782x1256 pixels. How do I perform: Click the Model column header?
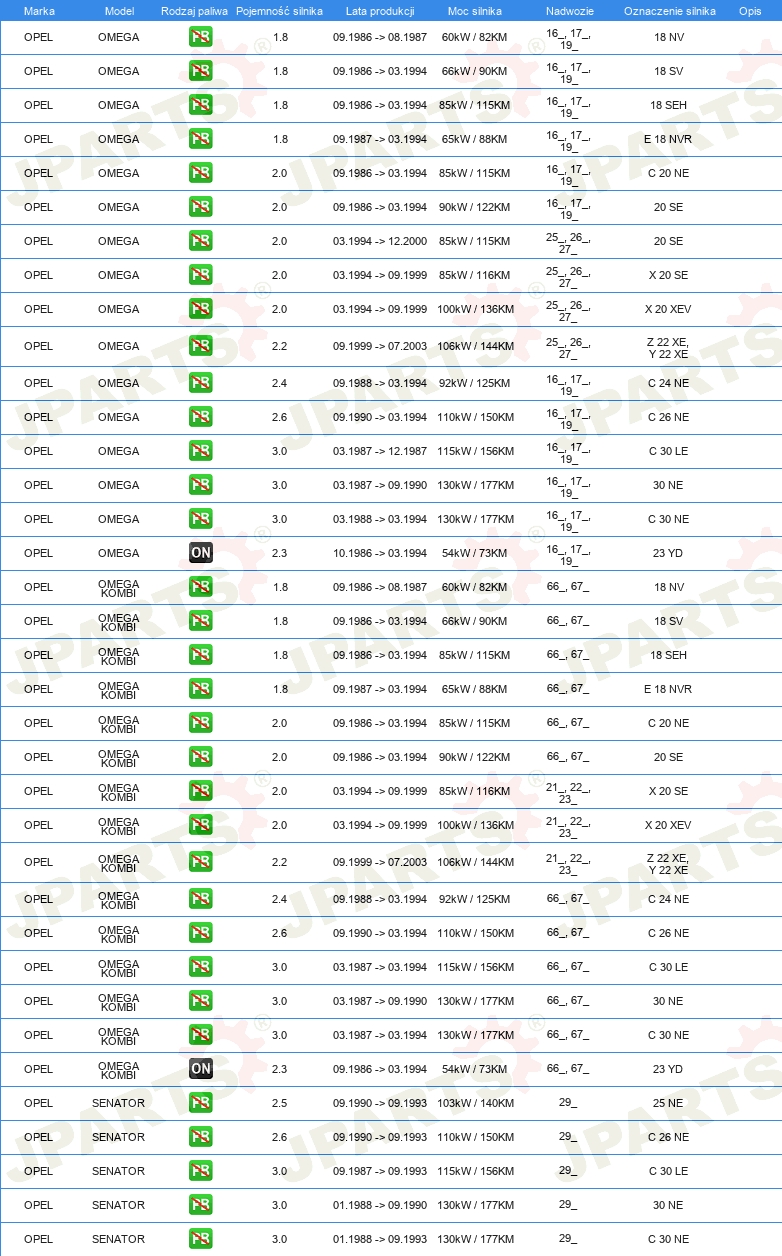(x=119, y=11)
